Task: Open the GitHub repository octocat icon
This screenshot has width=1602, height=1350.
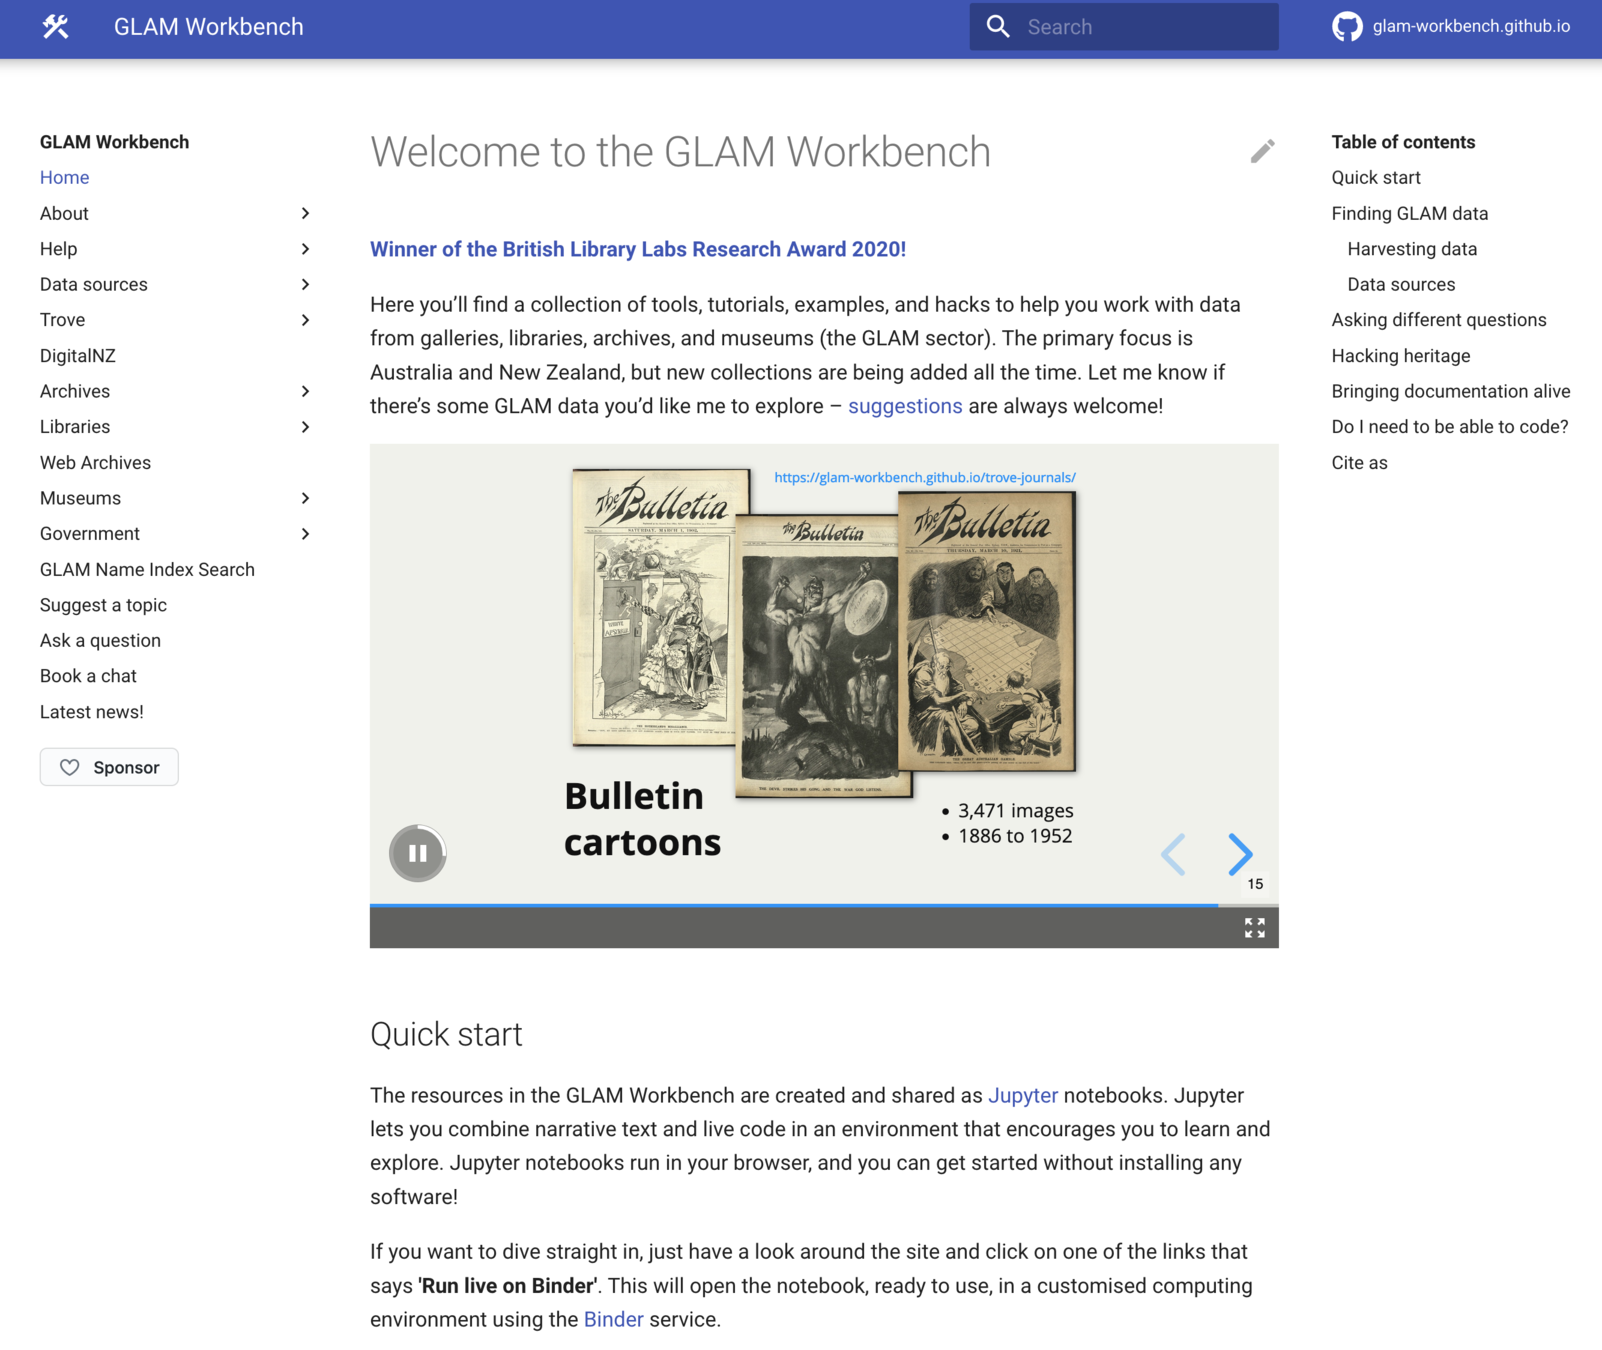Action: pyautogui.click(x=1347, y=27)
